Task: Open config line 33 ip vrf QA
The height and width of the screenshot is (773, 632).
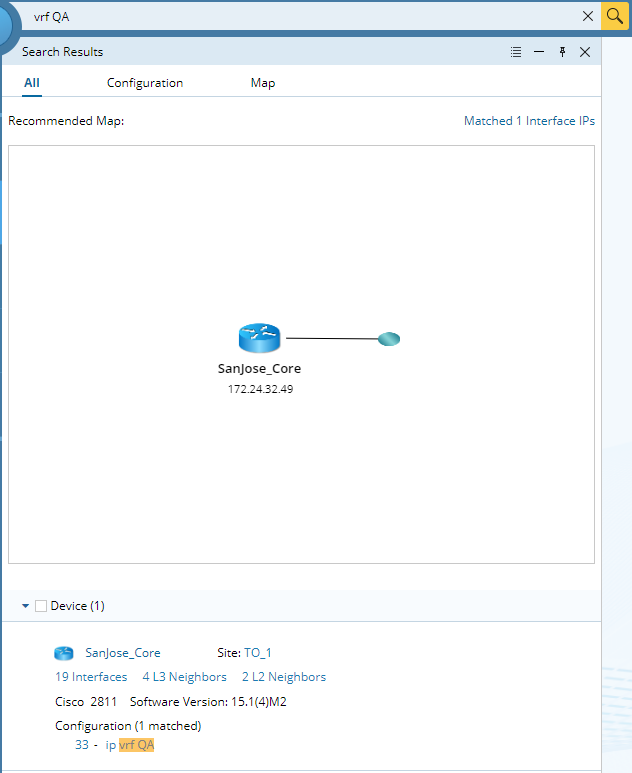Action: pos(114,744)
